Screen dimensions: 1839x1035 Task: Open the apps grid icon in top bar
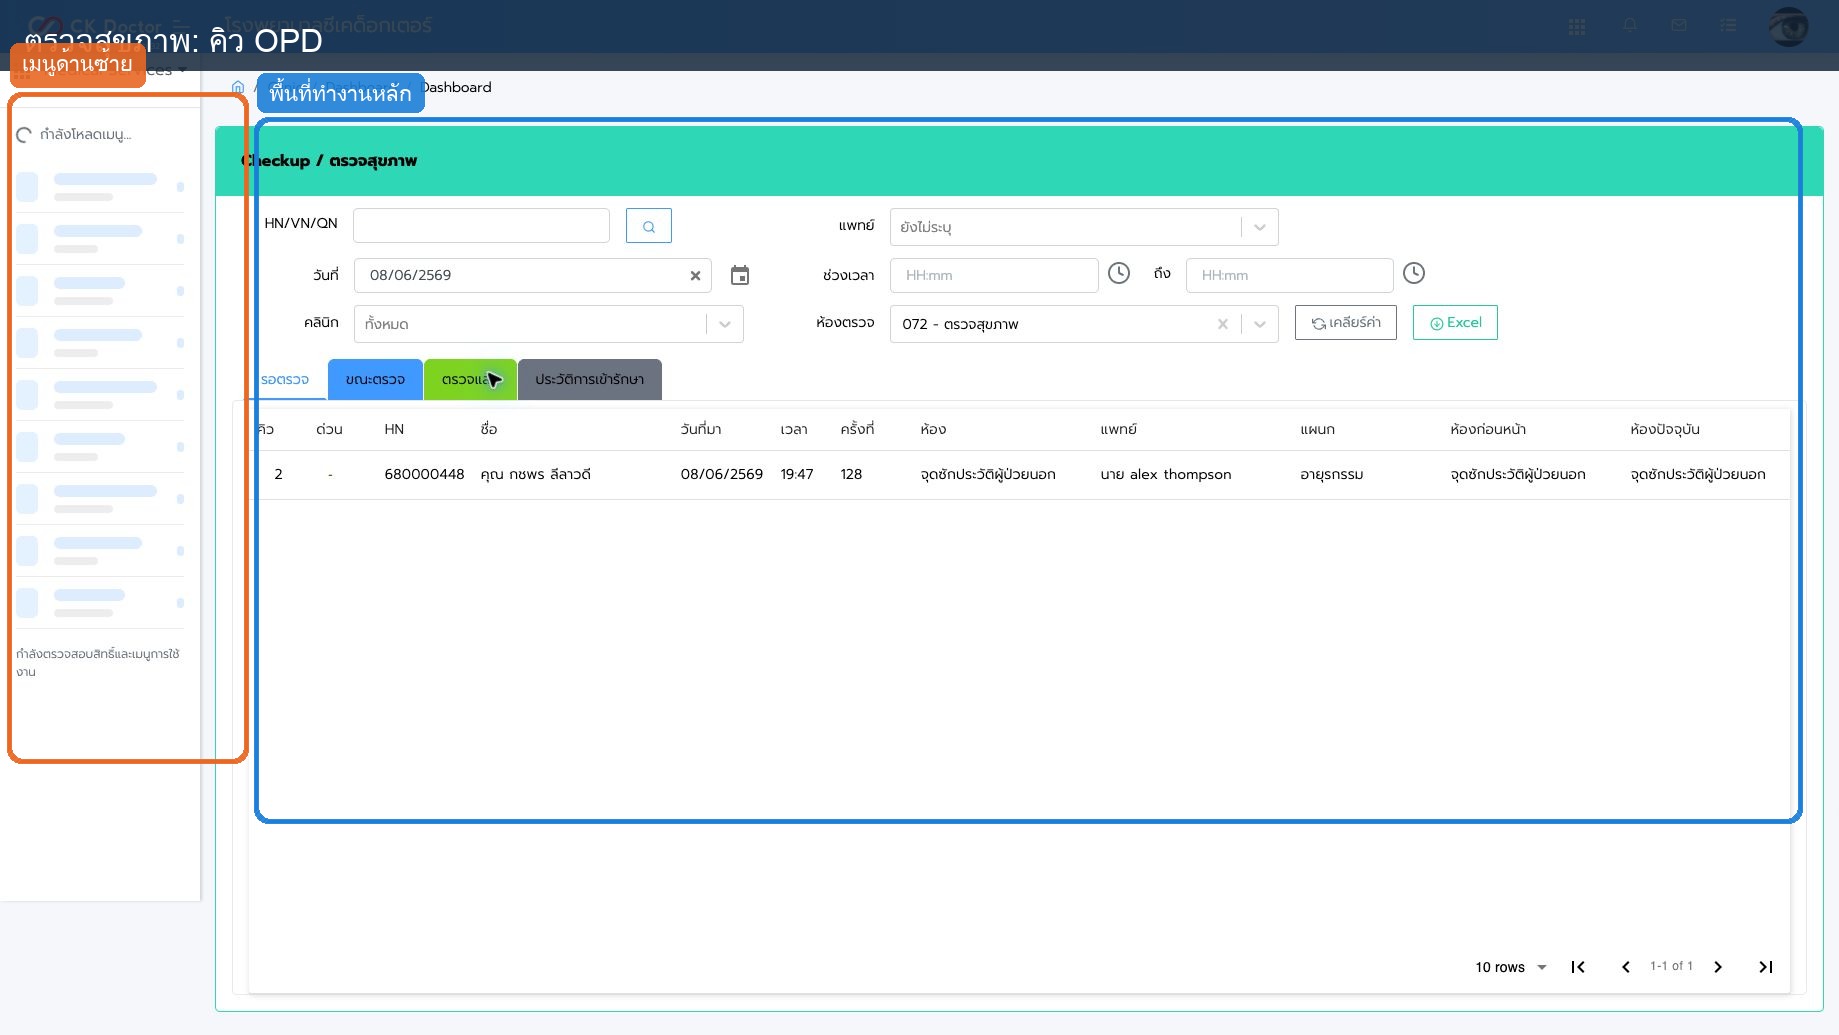(1577, 27)
